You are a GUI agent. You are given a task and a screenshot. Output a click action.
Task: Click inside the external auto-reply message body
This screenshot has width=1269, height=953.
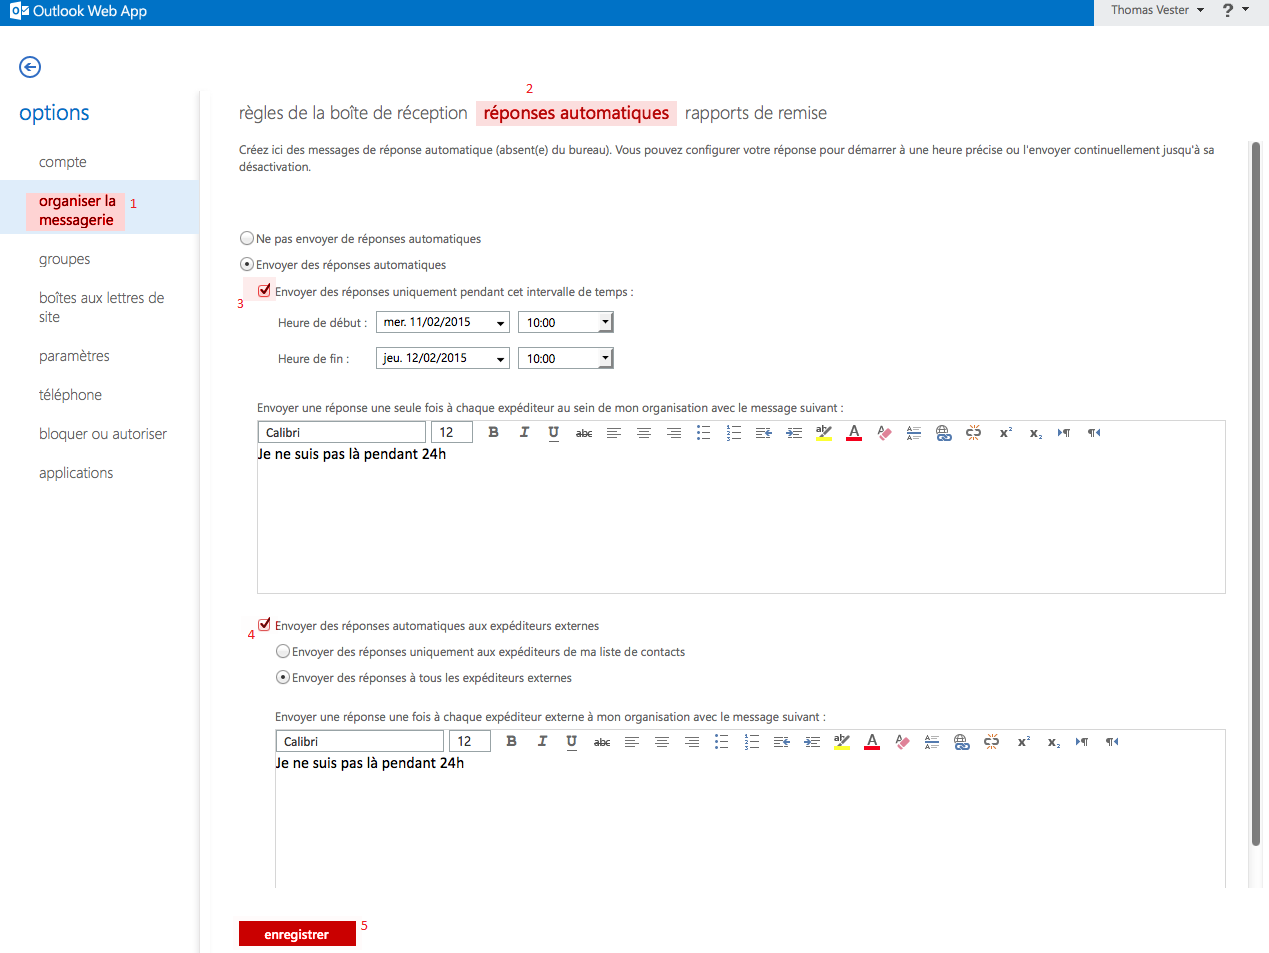click(750, 820)
